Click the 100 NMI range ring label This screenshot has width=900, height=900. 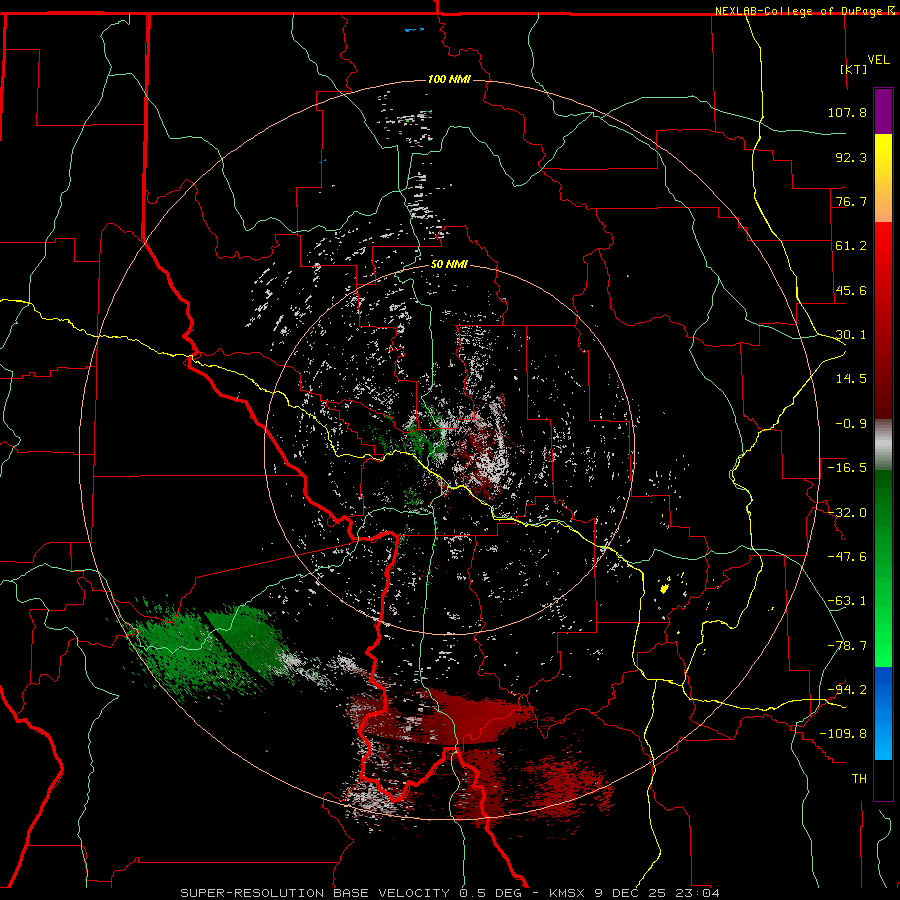click(449, 79)
